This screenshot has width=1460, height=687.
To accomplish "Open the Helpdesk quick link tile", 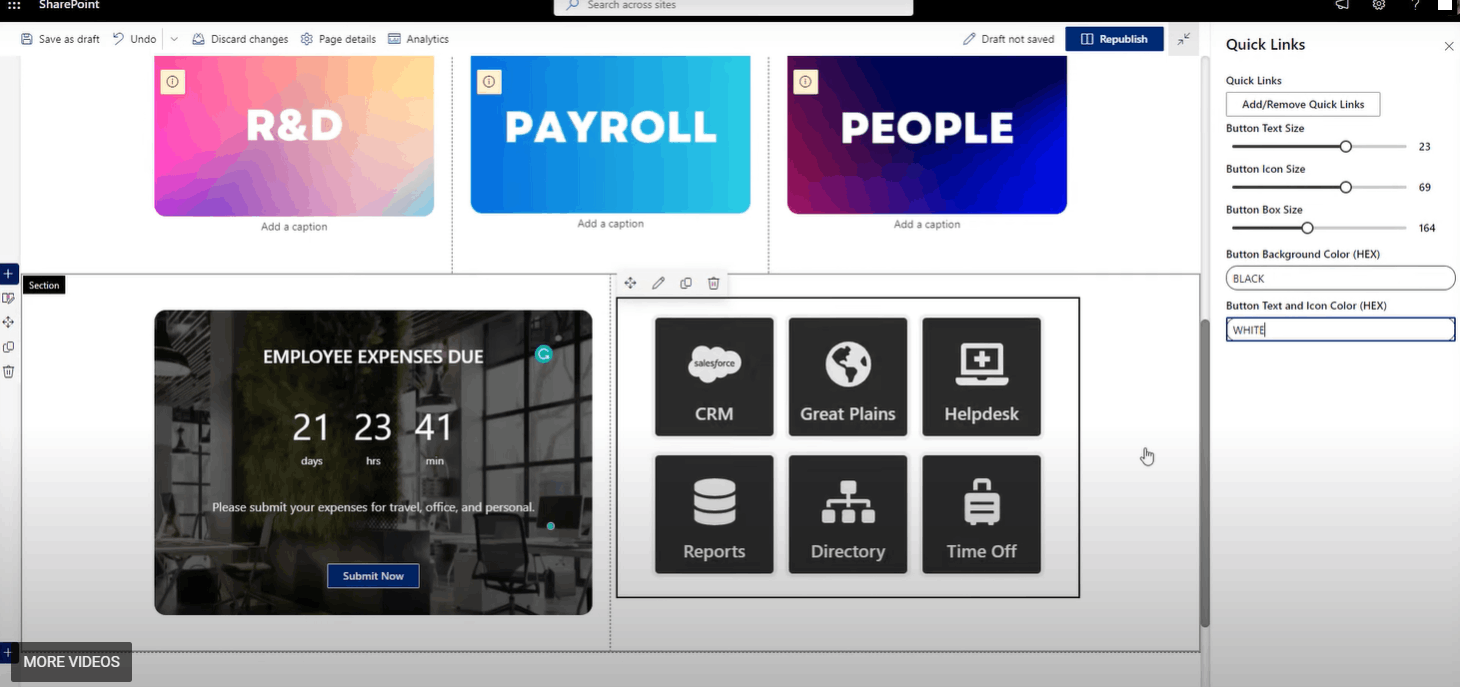I will click(981, 377).
